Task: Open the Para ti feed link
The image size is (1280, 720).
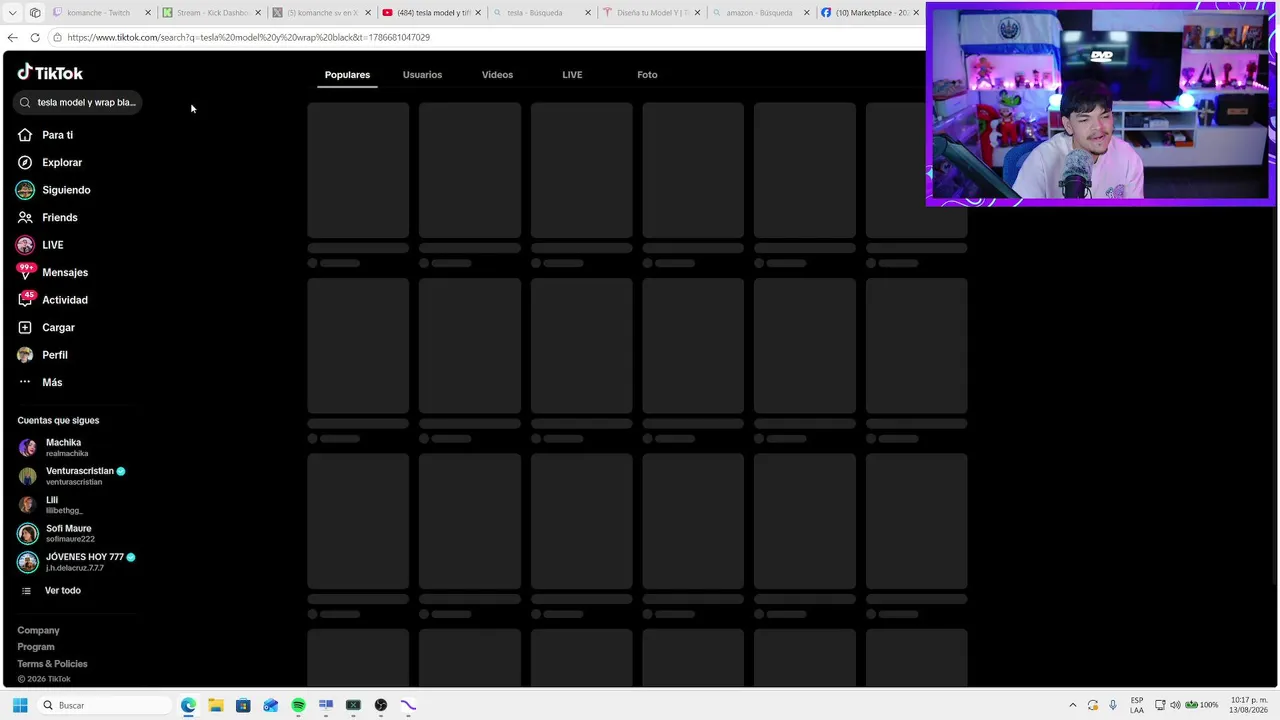Action: 57,135
